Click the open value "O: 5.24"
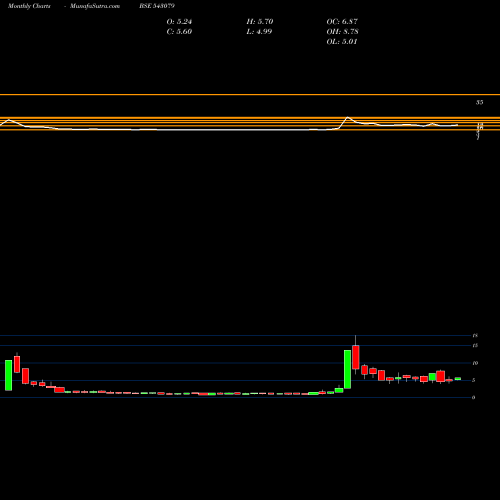Viewport: 500px width, 500px height. coord(179,22)
